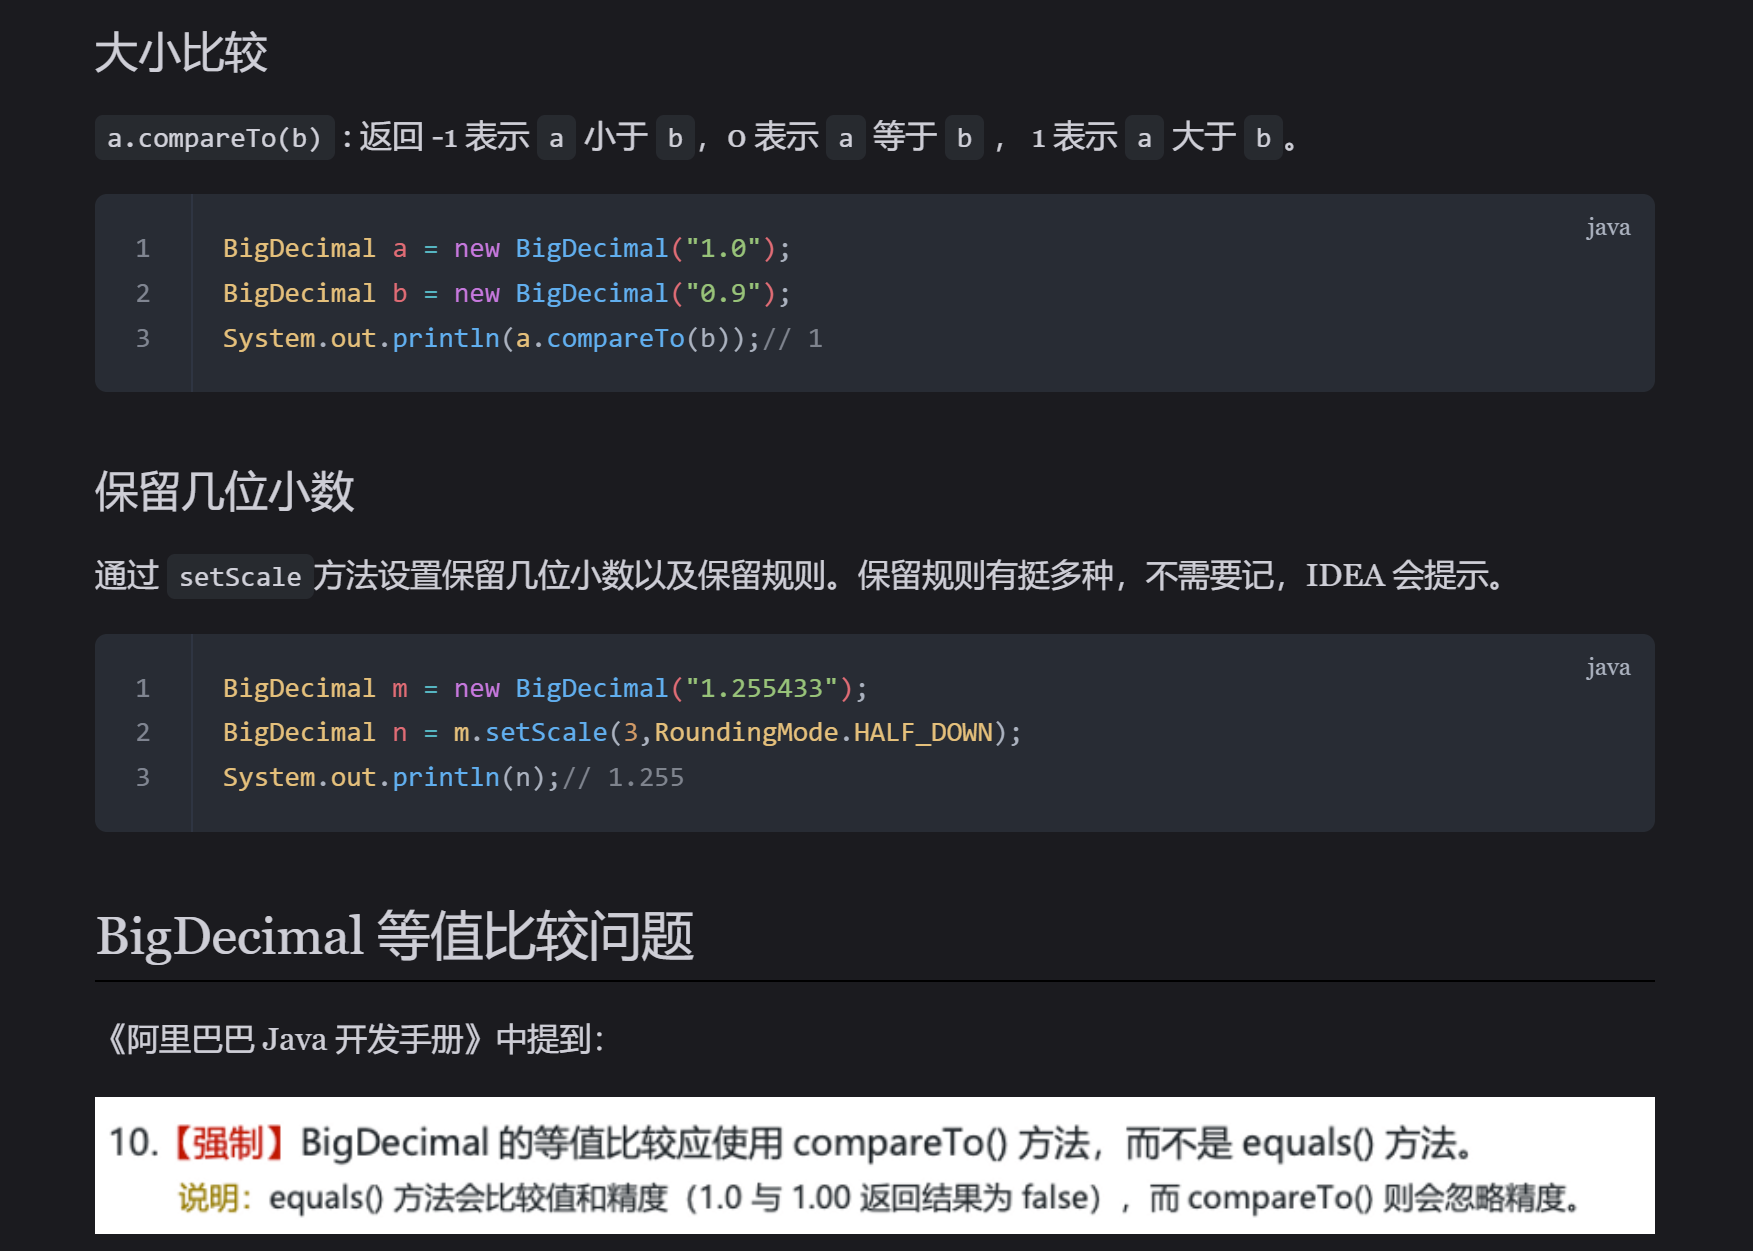The width and height of the screenshot is (1753, 1251).
Task: Click code line declaring BigDecimal b
Action: click(505, 293)
